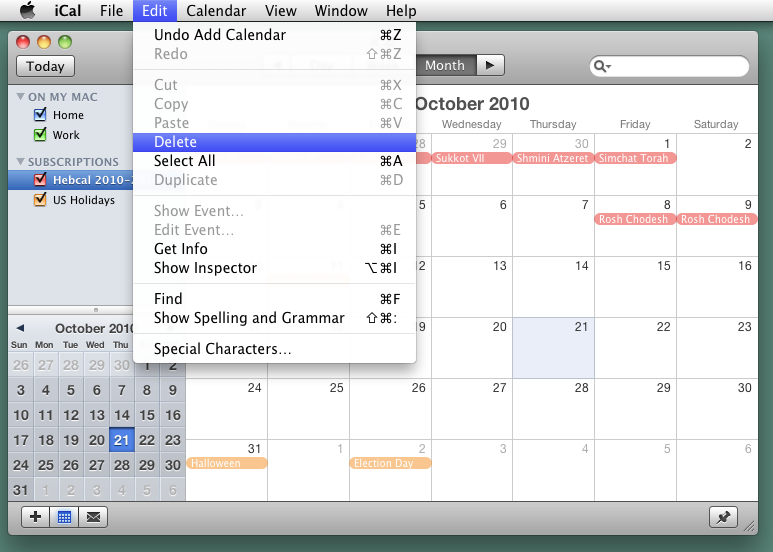Uncheck the Home calendar checkbox
The width and height of the screenshot is (773, 552).
[x=41, y=115]
